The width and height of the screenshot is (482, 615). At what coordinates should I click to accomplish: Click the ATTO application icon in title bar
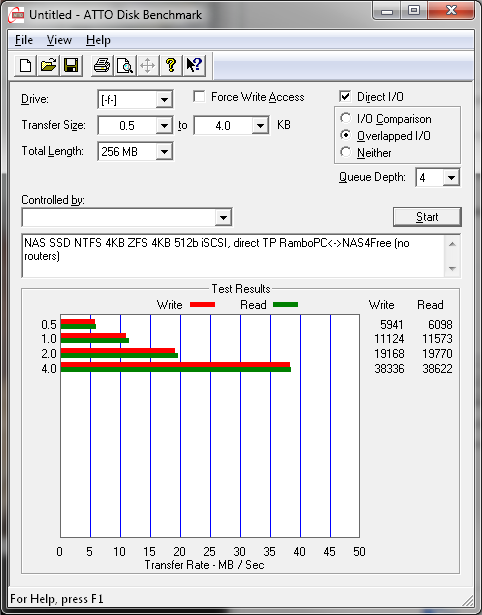[x=16, y=15]
